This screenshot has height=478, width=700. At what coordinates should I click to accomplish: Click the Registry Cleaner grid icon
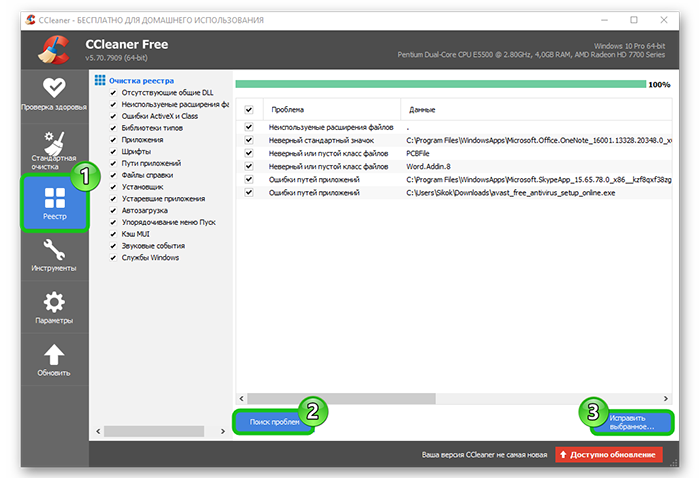pyautogui.click(x=100, y=80)
